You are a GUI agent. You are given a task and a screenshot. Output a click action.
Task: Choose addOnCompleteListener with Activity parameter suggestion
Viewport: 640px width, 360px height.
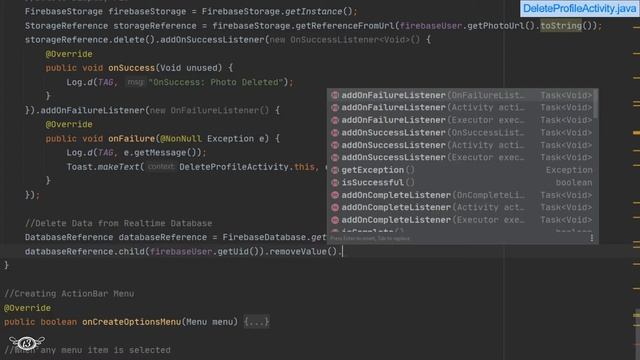[462, 207]
